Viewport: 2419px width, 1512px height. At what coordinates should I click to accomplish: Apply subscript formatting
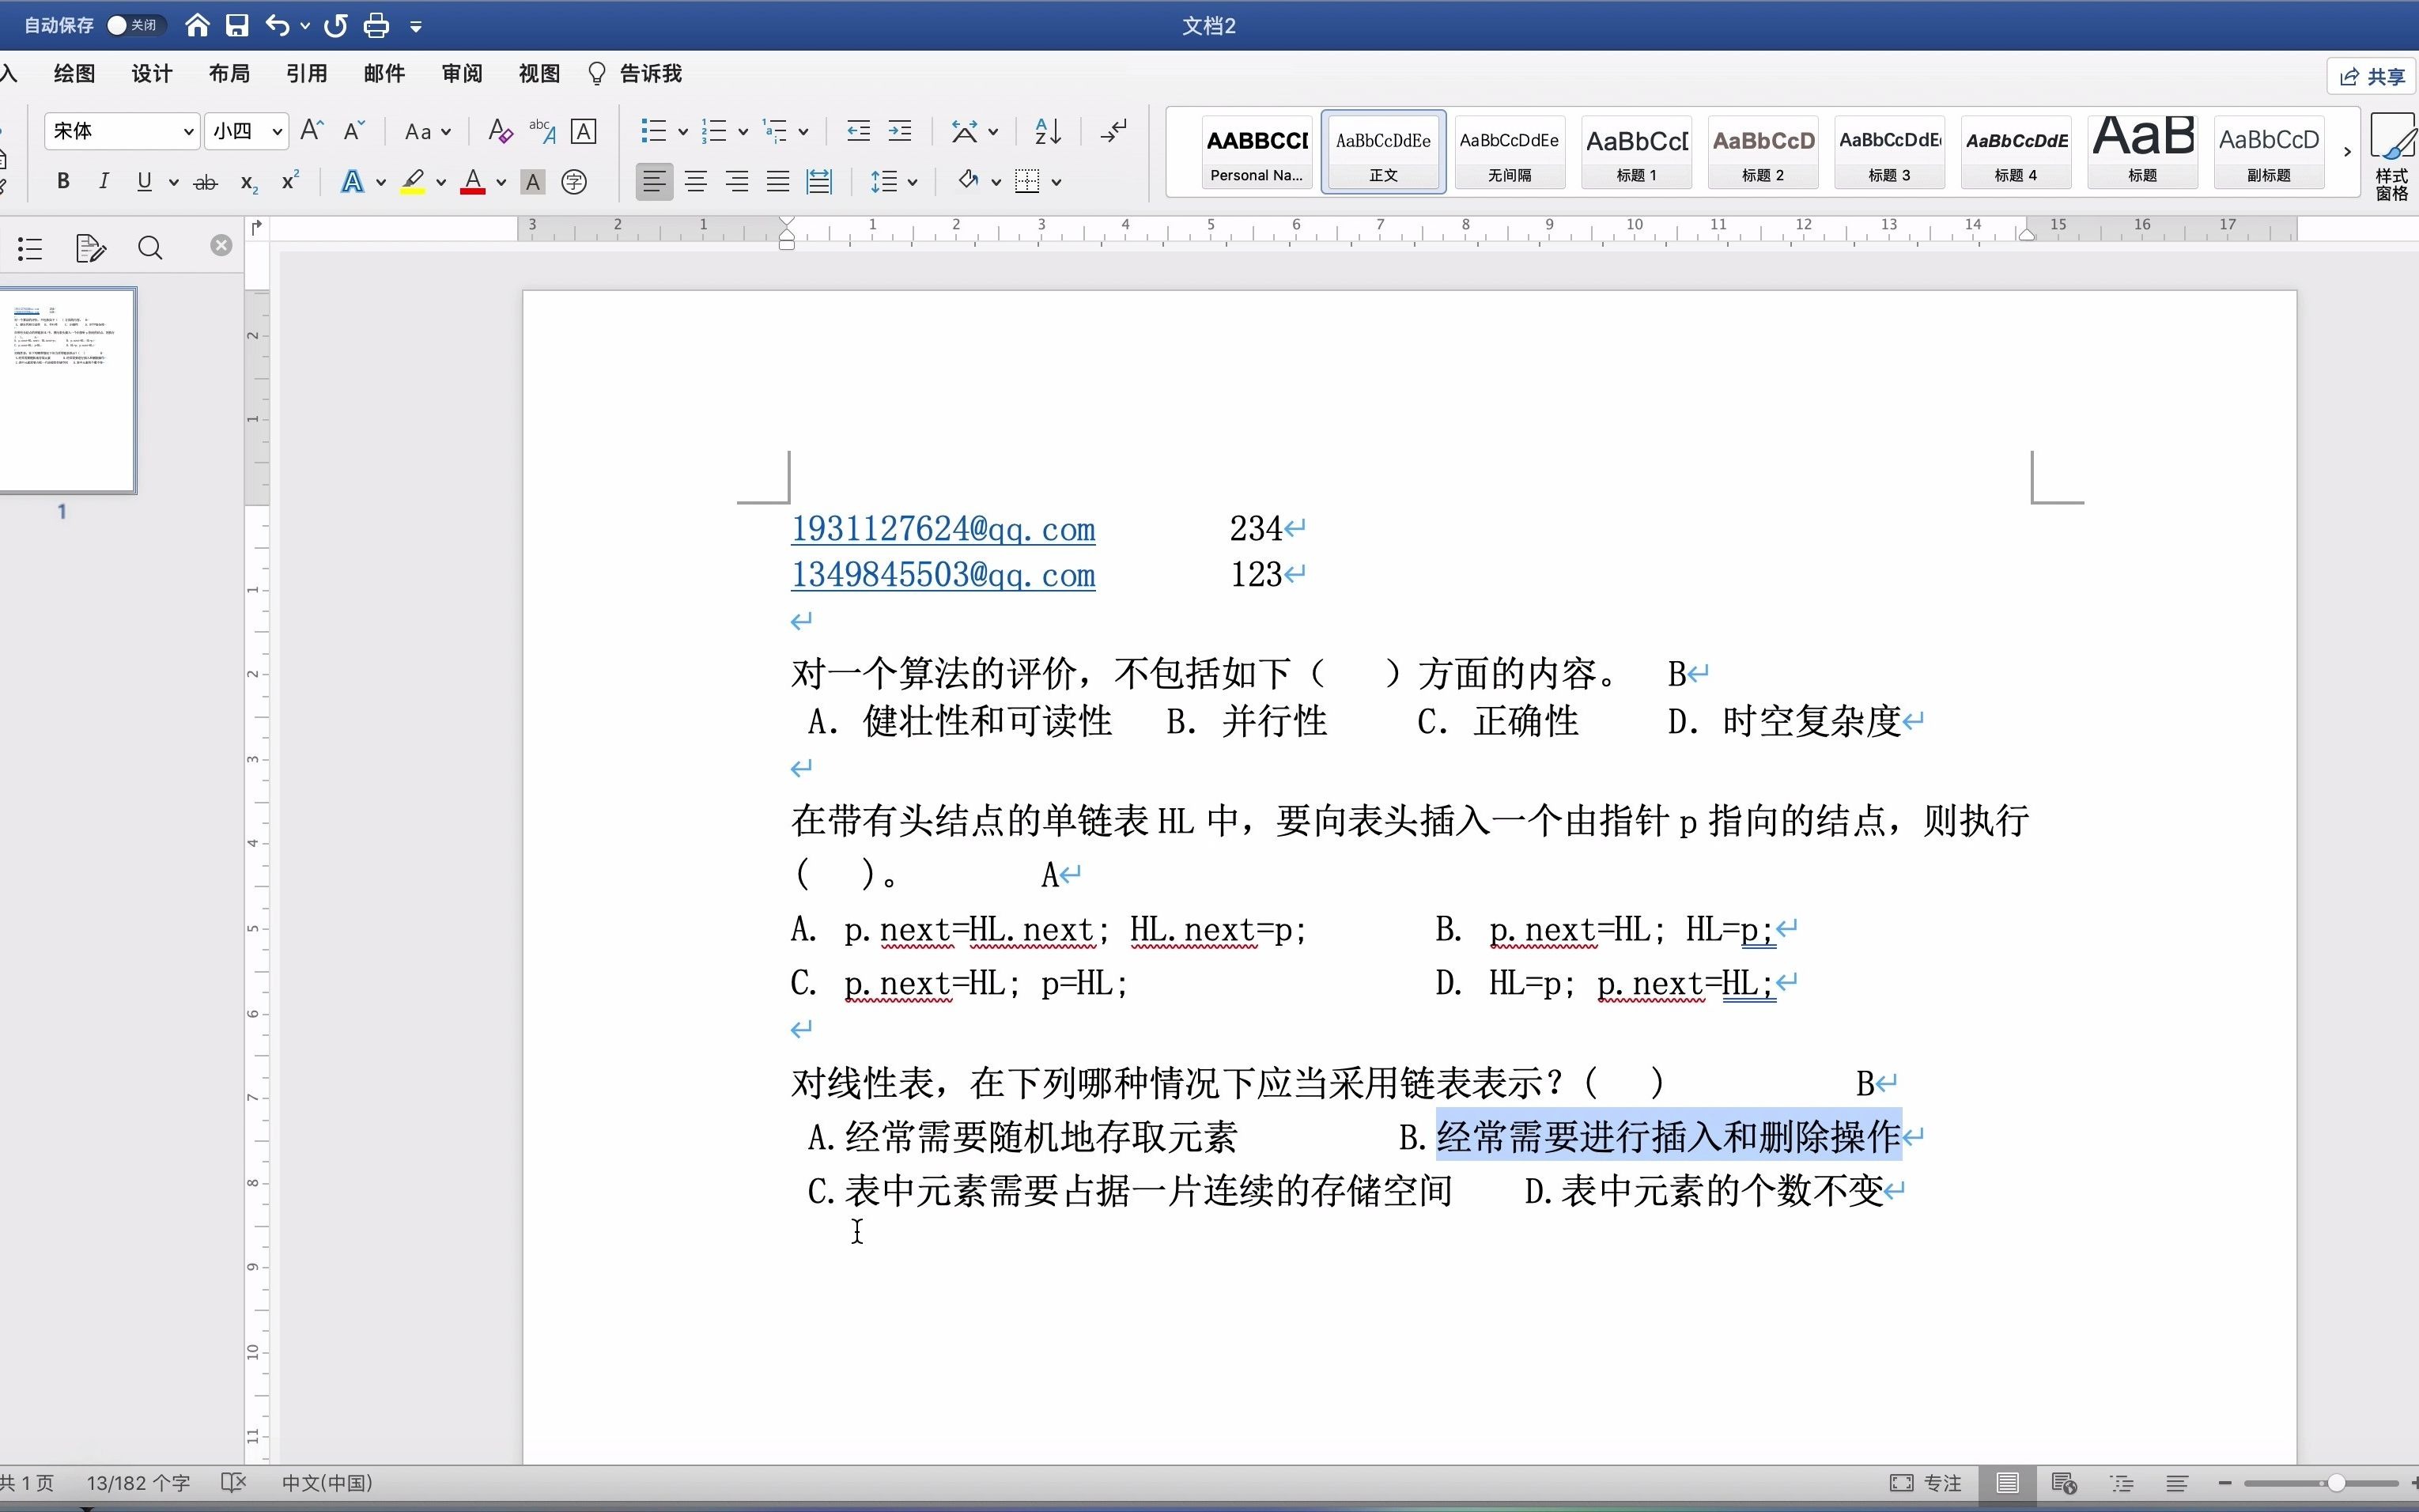coord(249,182)
